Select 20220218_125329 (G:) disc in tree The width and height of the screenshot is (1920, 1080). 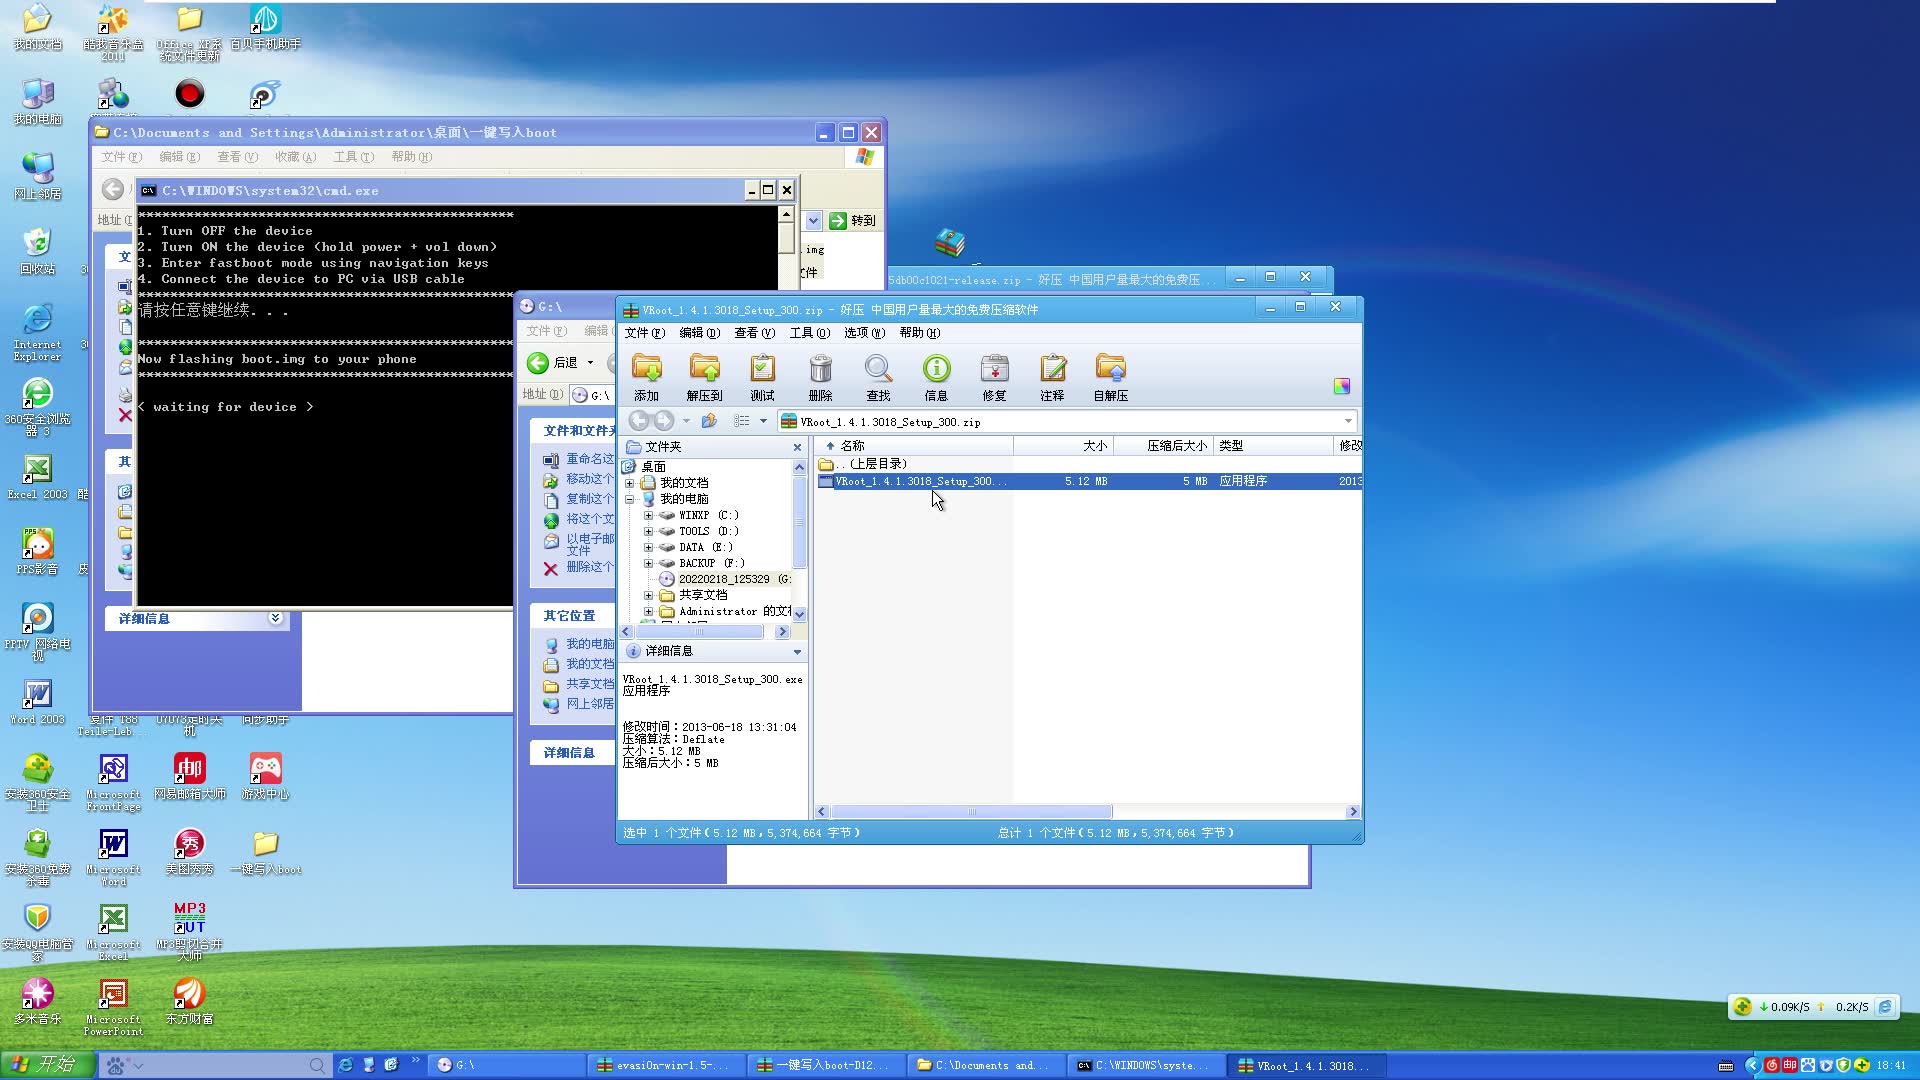click(724, 579)
